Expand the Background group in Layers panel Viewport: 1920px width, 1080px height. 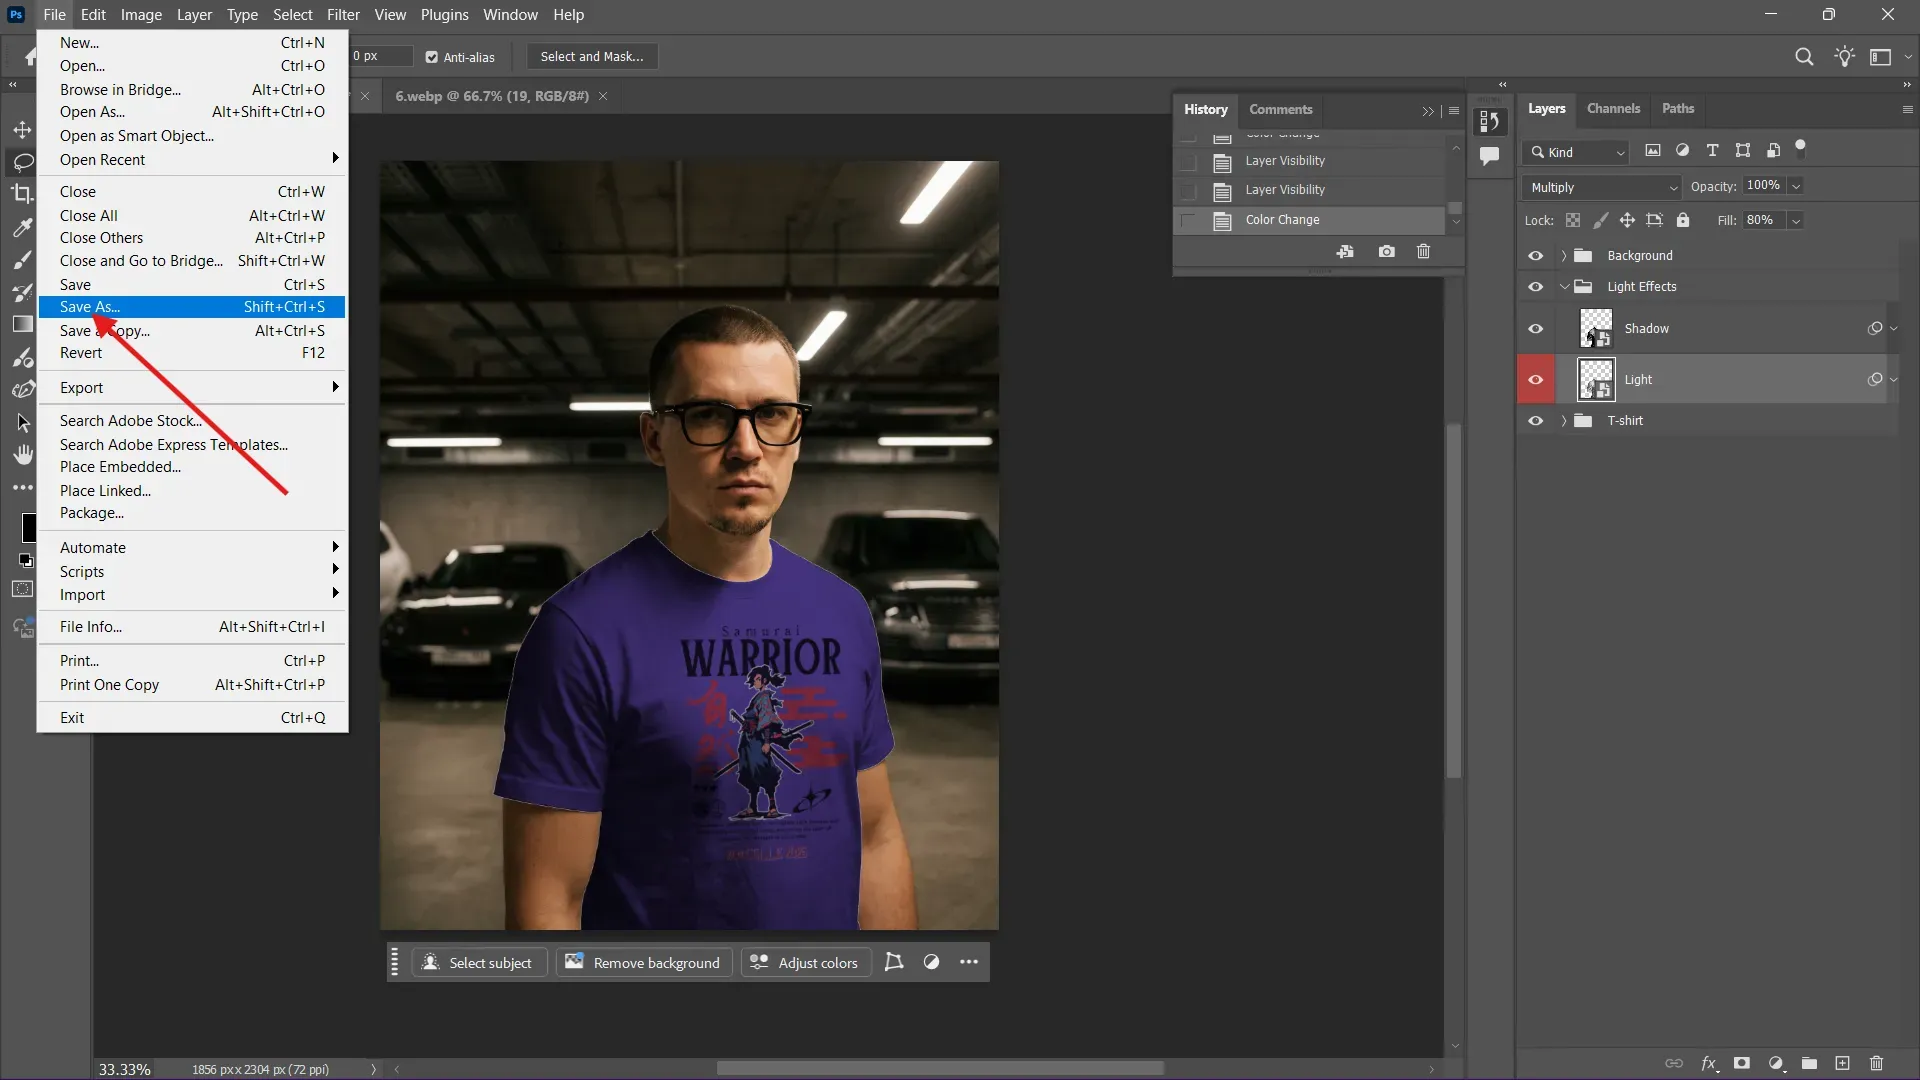pyautogui.click(x=1566, y=255)
